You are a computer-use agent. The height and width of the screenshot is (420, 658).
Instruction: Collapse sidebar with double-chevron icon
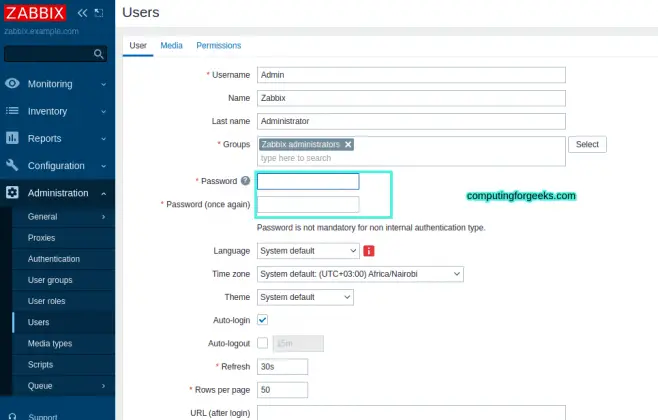pos(82,13)
